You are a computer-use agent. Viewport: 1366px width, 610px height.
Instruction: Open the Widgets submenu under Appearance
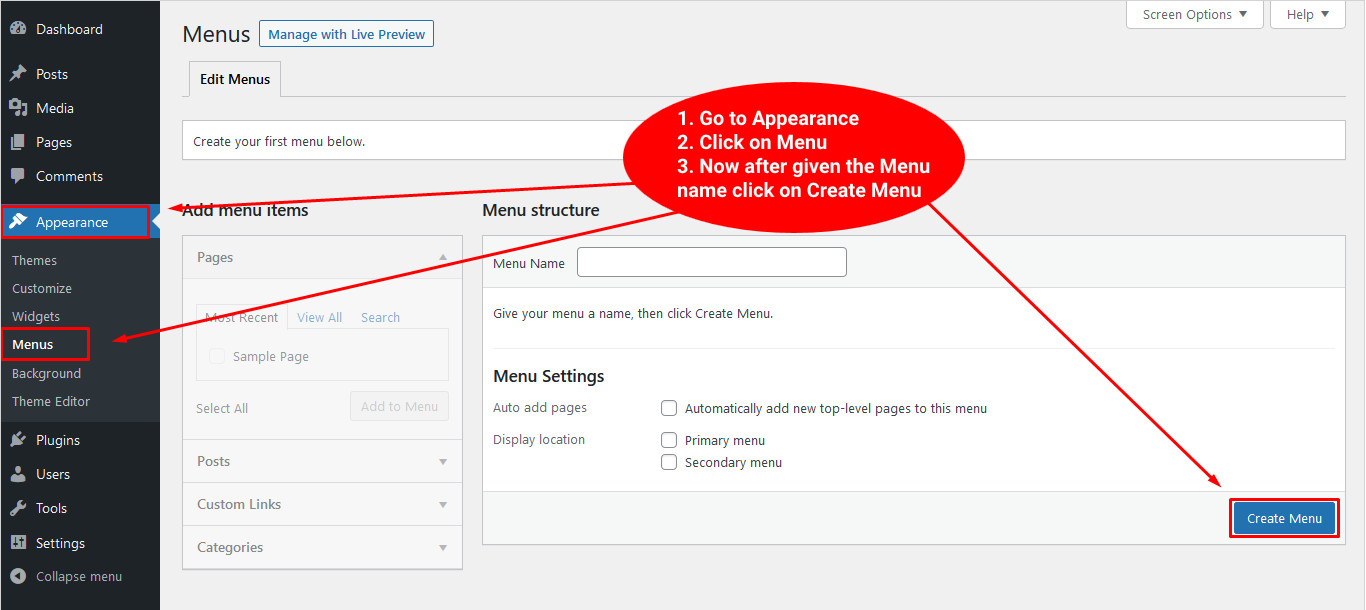[x=36, y=316]
